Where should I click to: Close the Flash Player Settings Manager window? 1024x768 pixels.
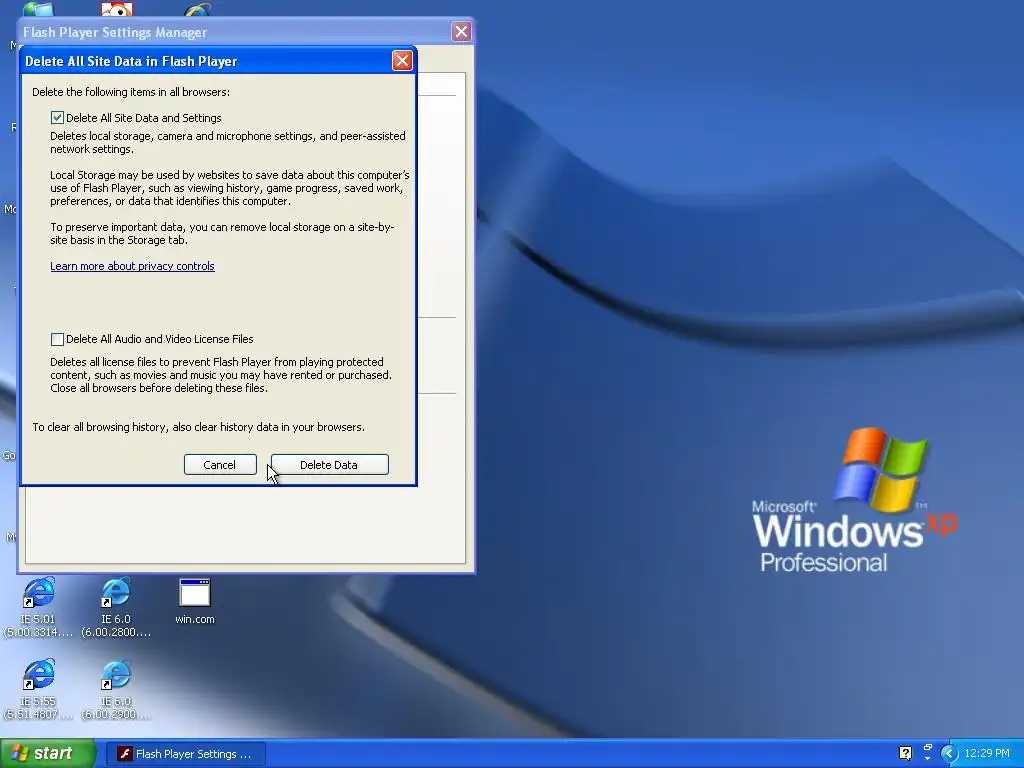tap(461, 31)
